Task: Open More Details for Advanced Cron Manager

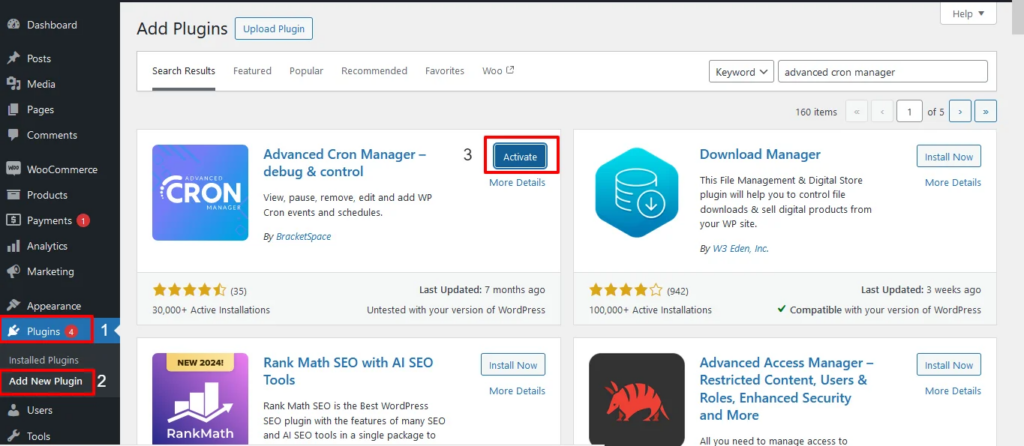Action: pyautogui.click(x=517, y=183)
